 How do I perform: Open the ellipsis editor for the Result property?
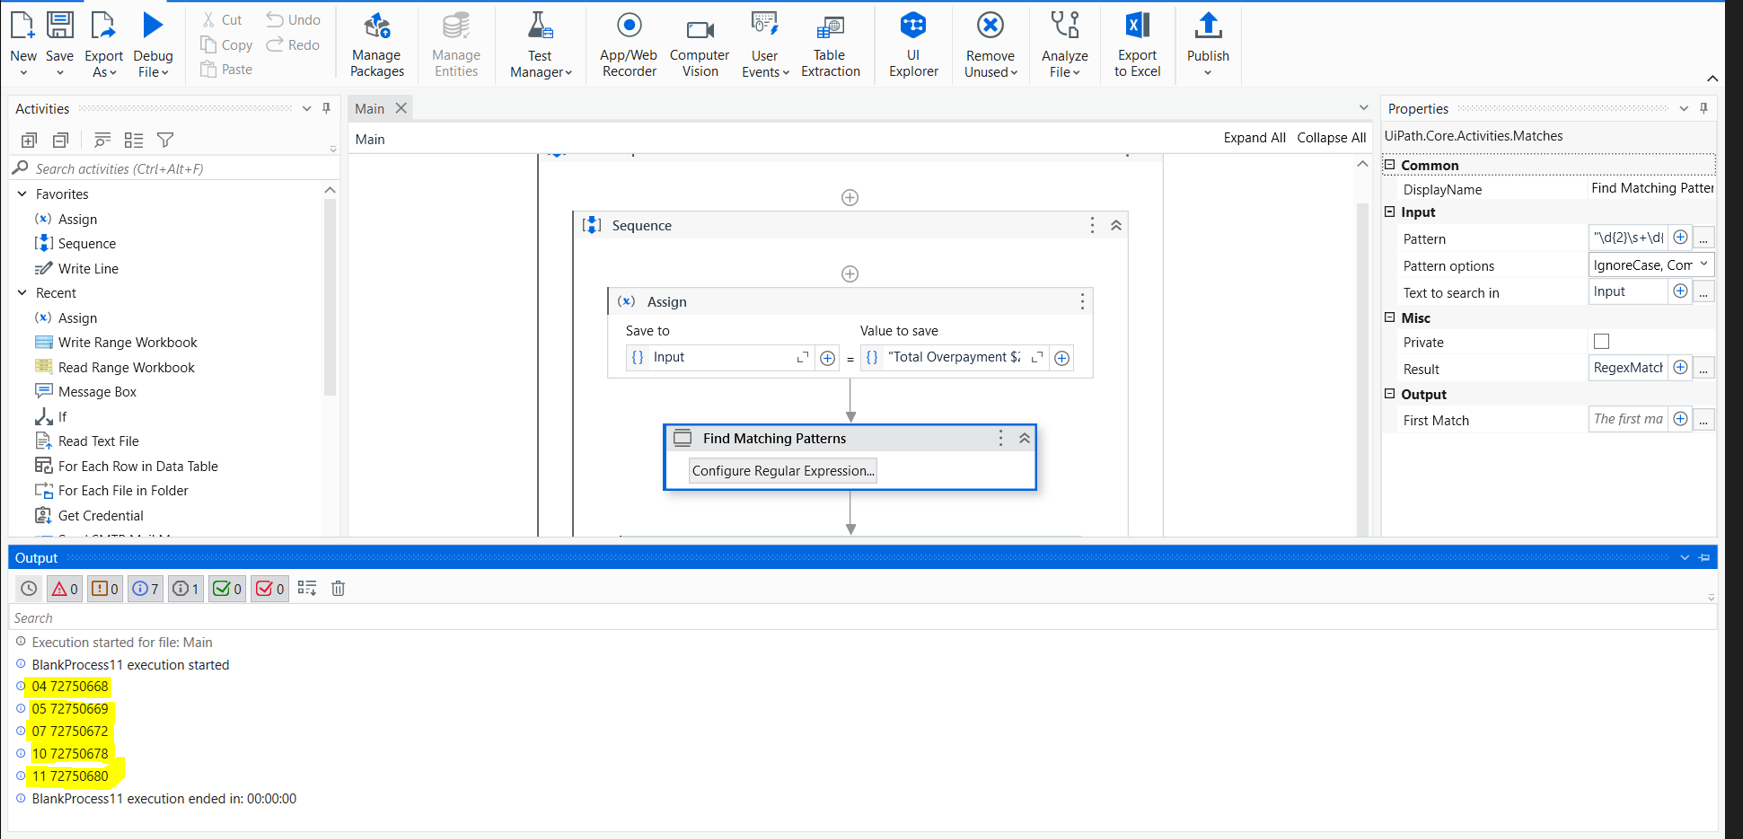(1704, 369)
